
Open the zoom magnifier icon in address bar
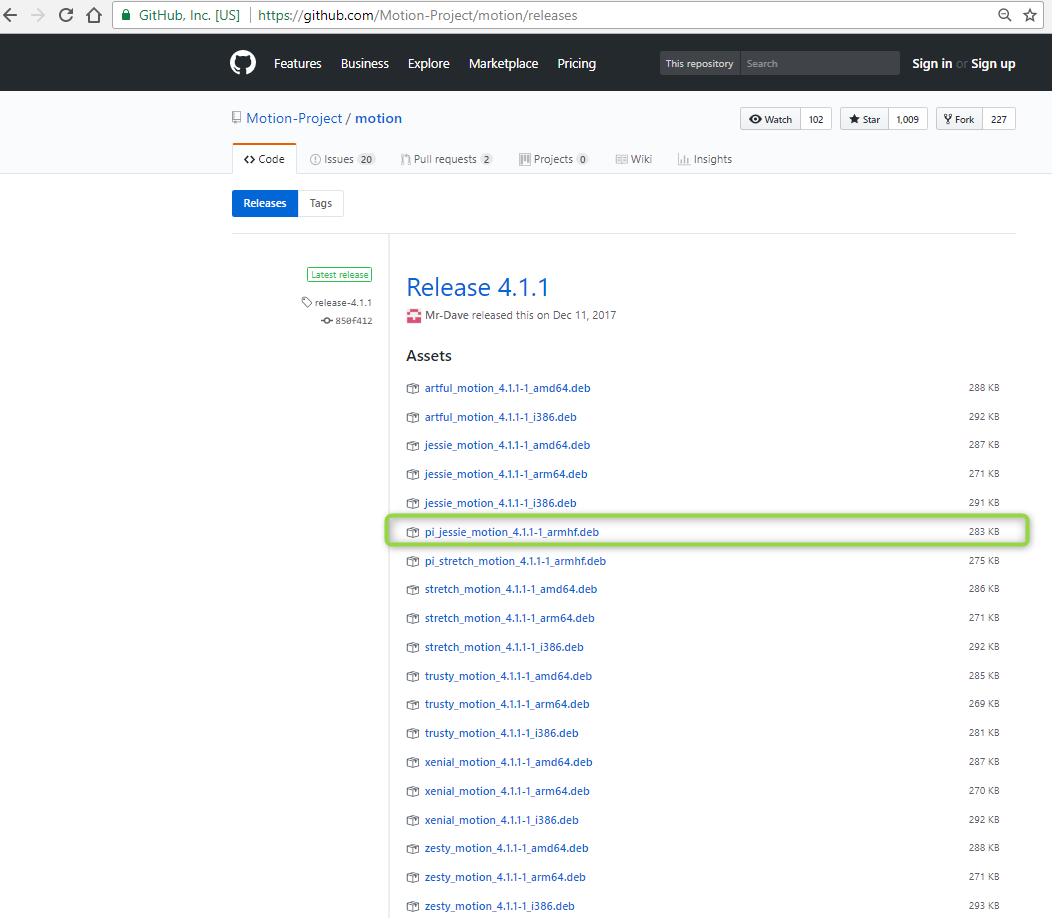pyautogui.click(x=1004, y=15)
